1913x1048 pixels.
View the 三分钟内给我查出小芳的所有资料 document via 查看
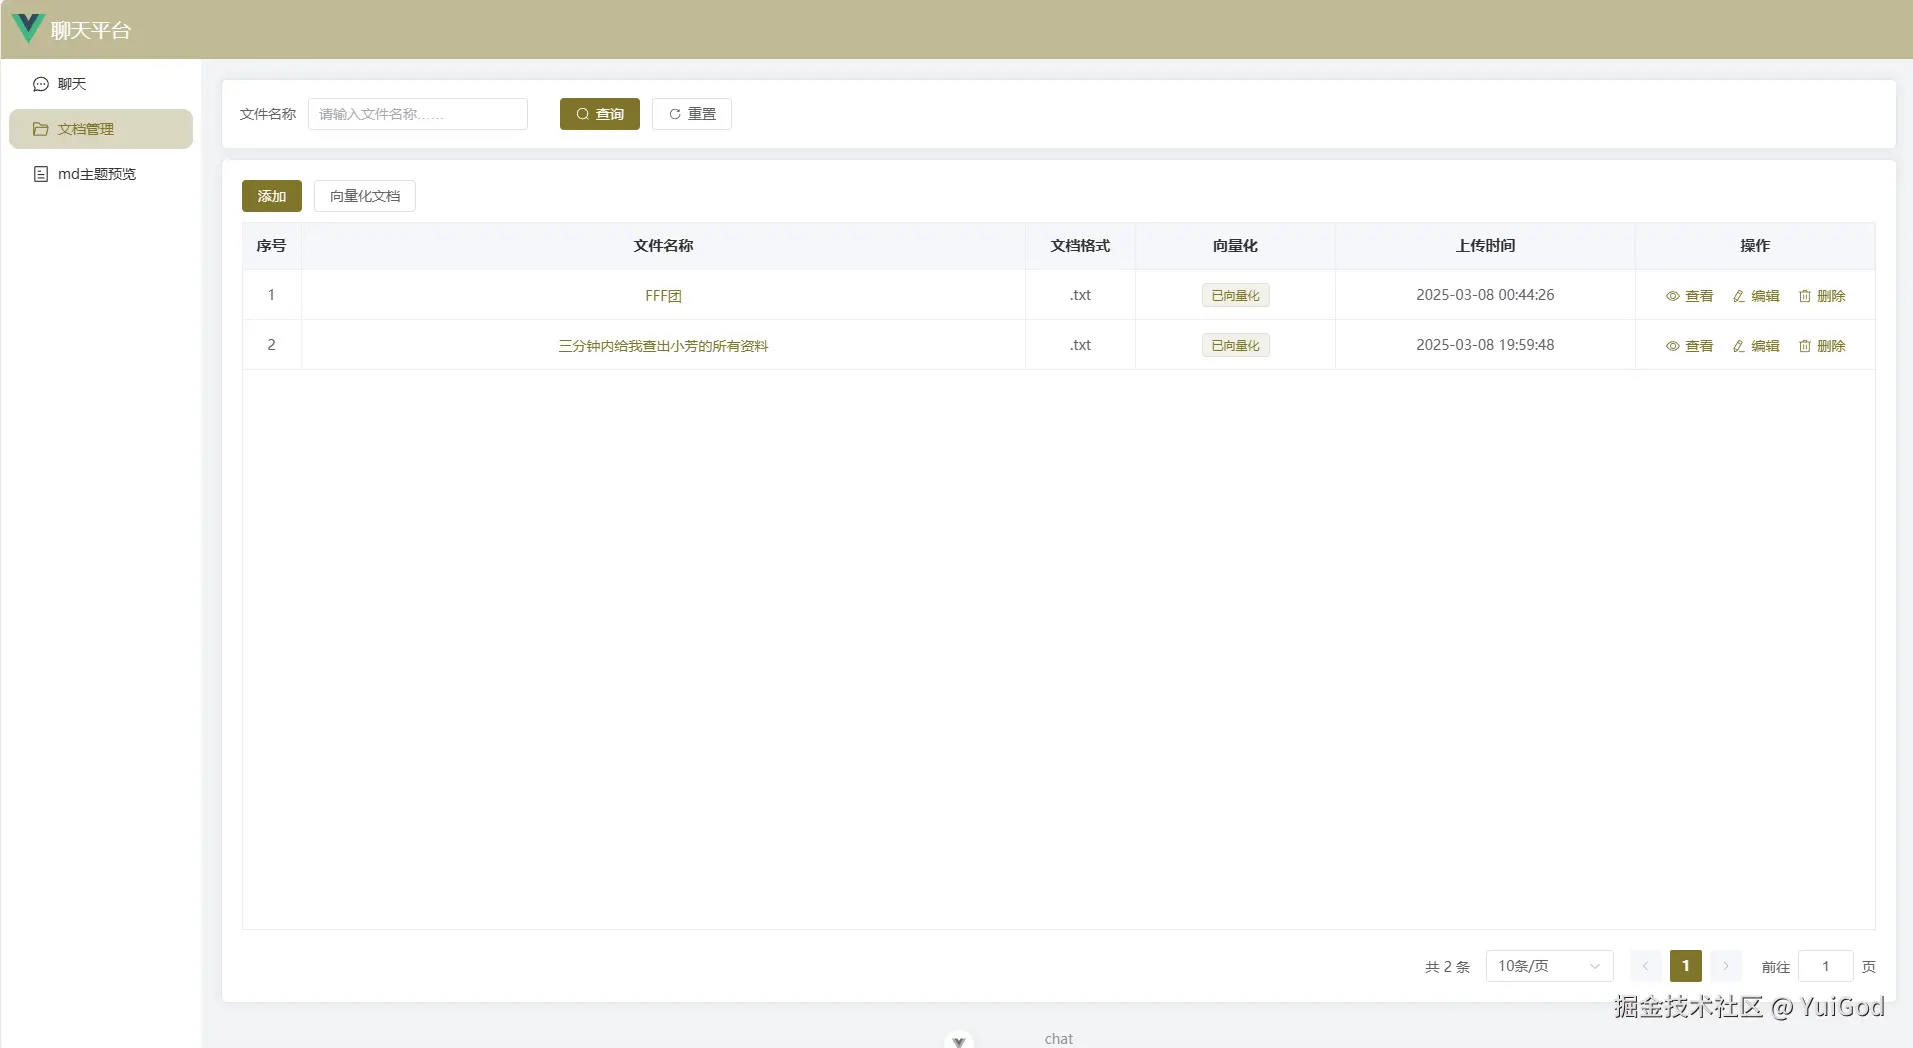click(1689, 346)
